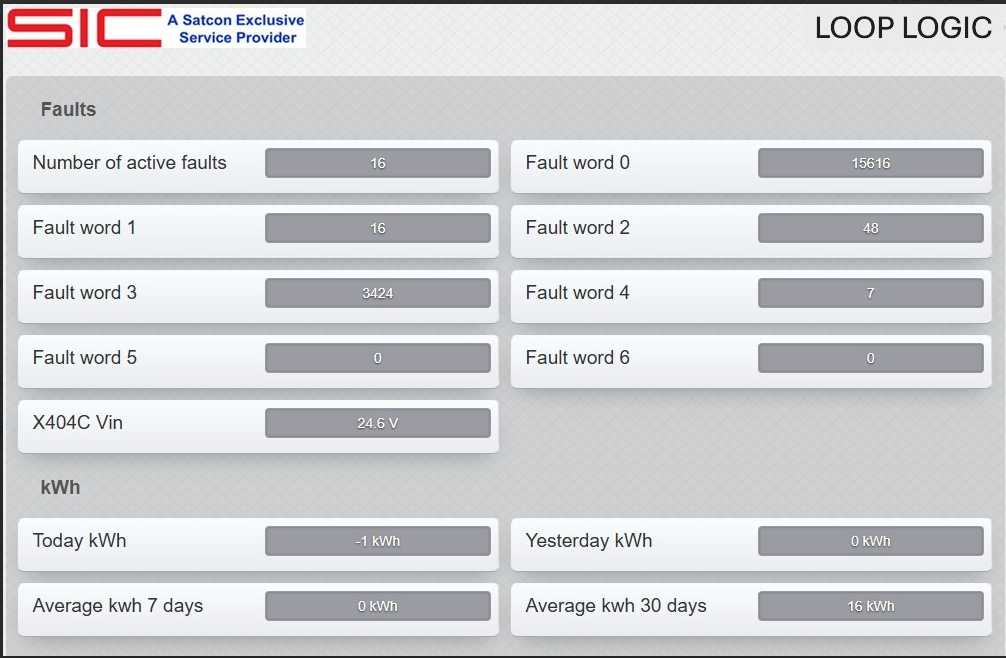Click the Average kwh 7 days value
The width and height of the screenshot is (1006, 658).
[378, 606]
